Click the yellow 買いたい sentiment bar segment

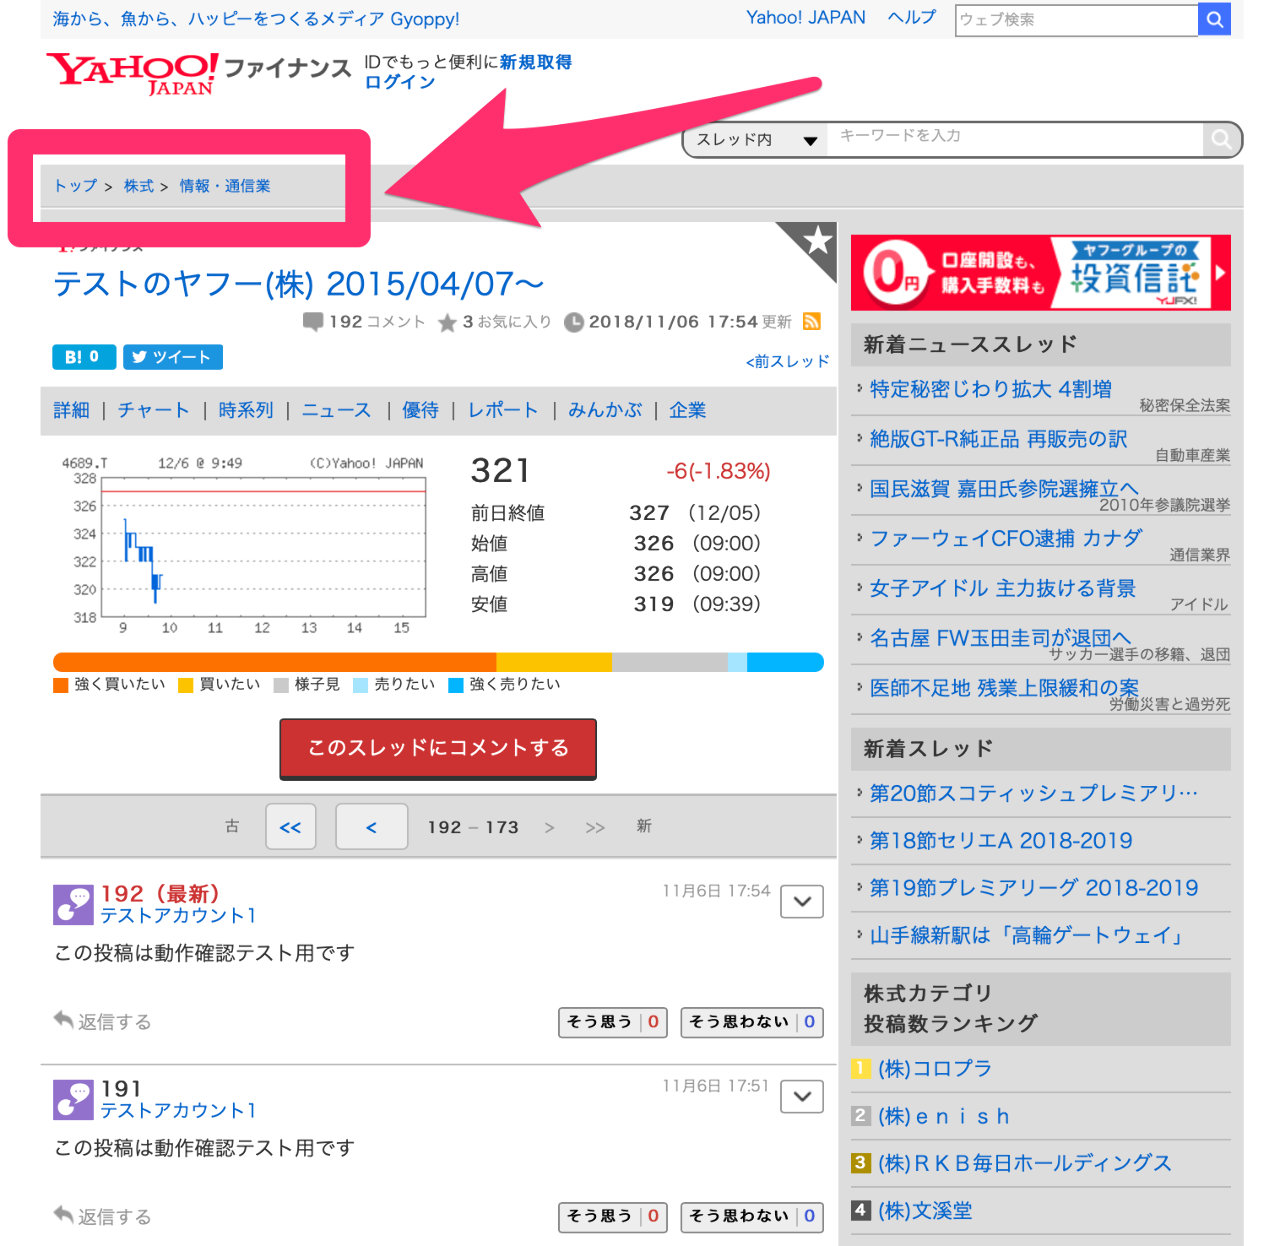[554, 662]
